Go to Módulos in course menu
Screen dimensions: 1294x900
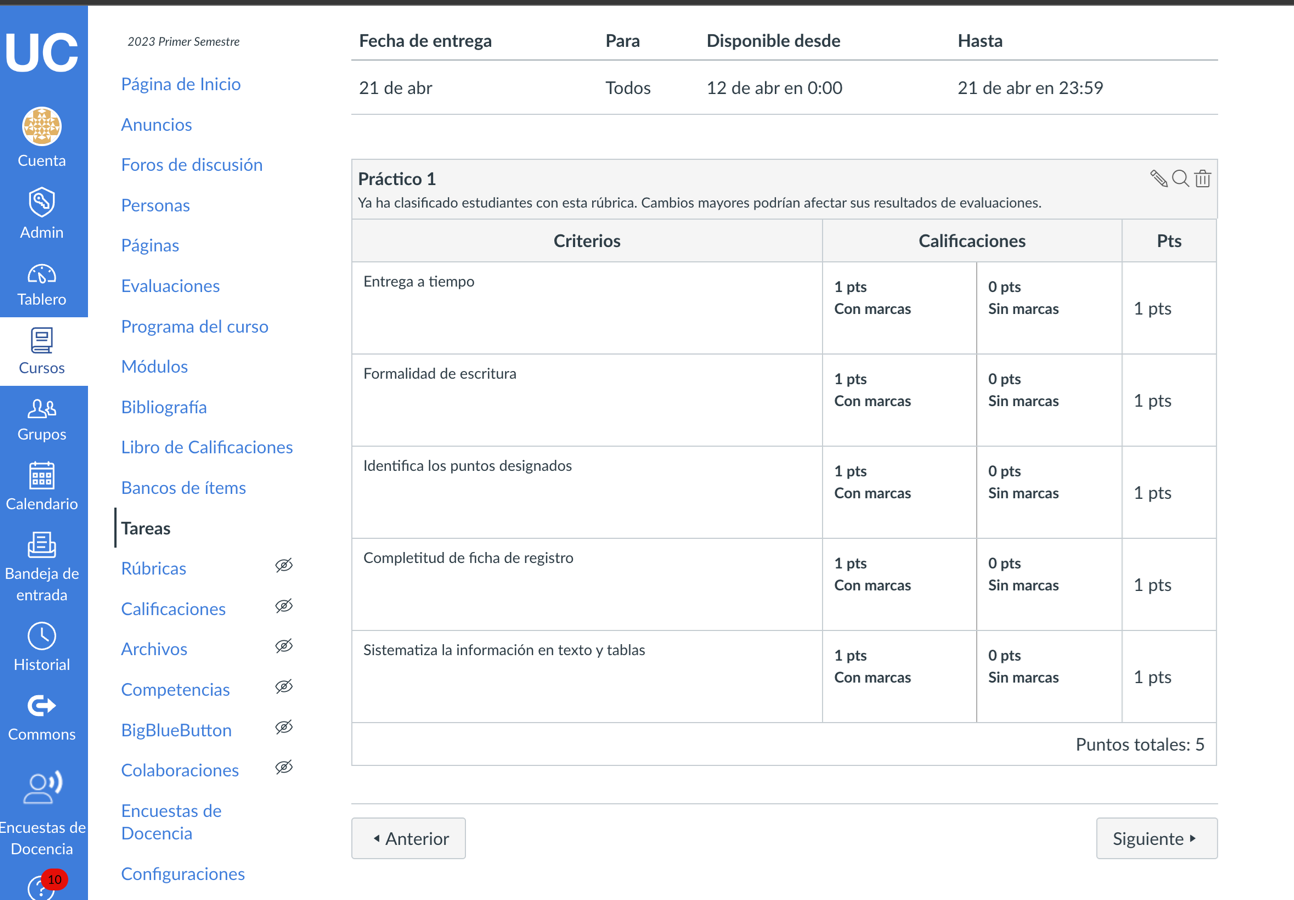tap(154, 366)
